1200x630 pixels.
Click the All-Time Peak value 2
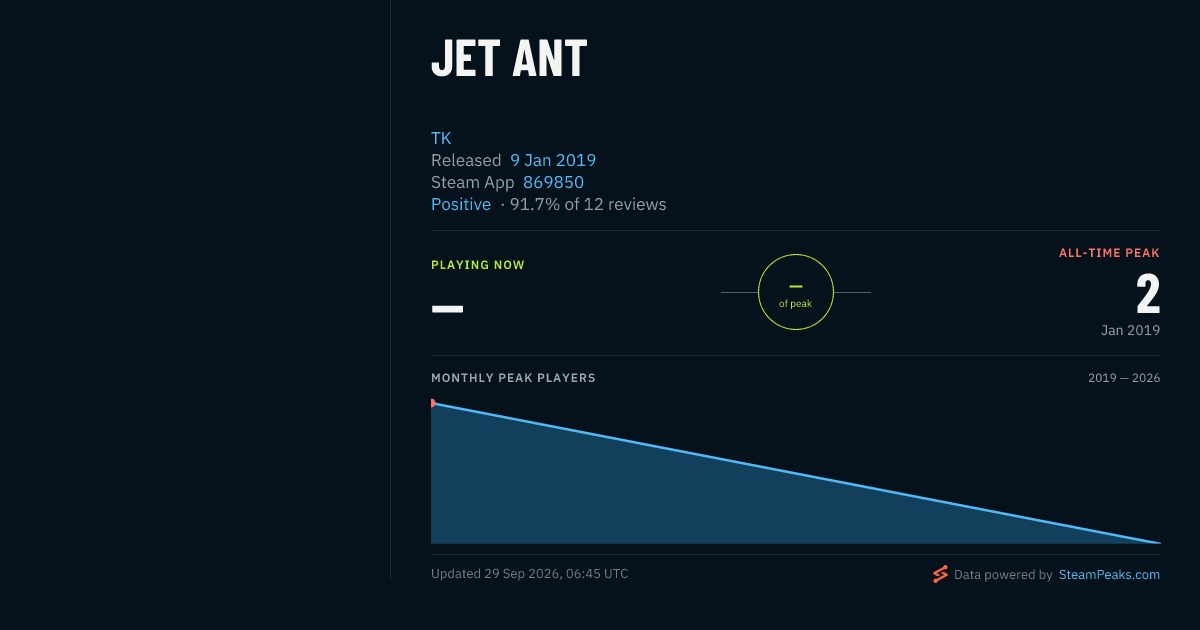(x=1148, y=294)
